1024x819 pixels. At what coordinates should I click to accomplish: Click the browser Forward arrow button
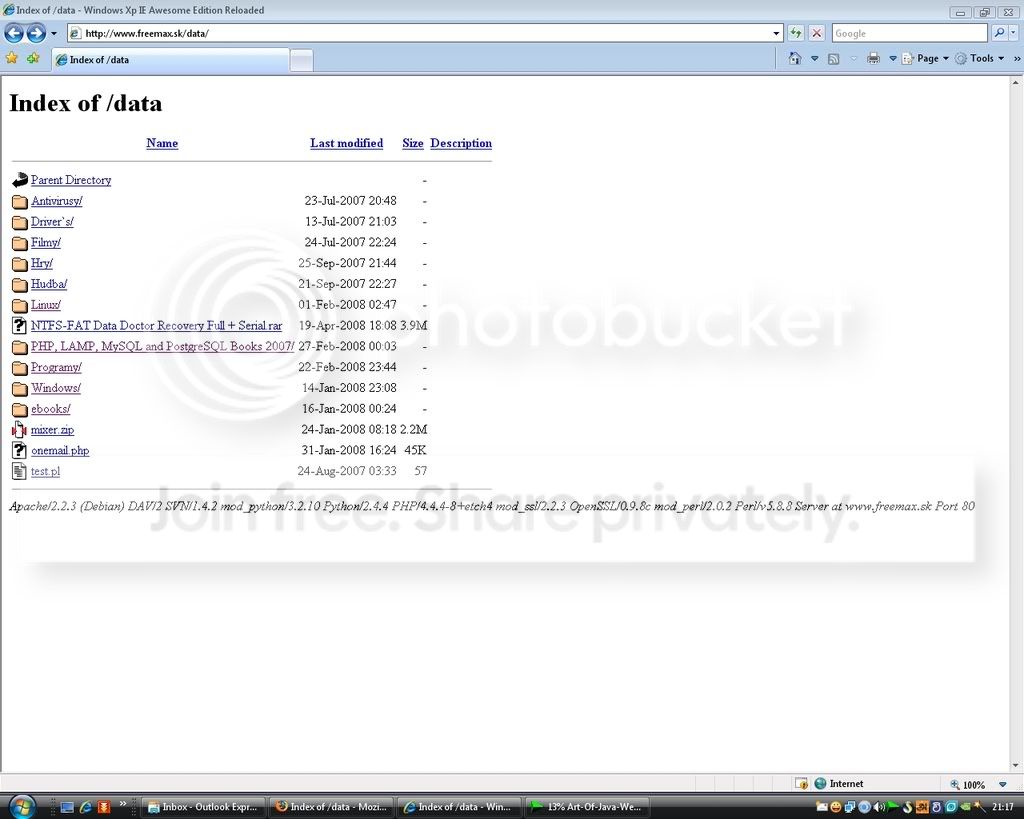click(x=36, y=33)
